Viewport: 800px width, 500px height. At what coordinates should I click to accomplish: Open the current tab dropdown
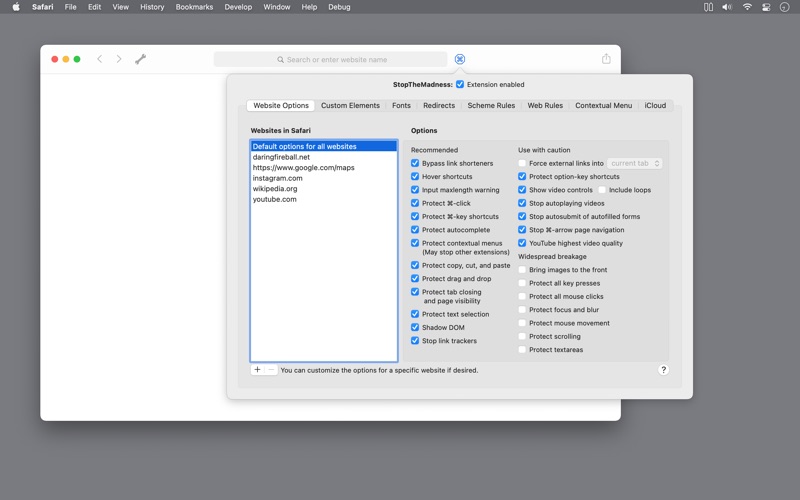point(635,163)
